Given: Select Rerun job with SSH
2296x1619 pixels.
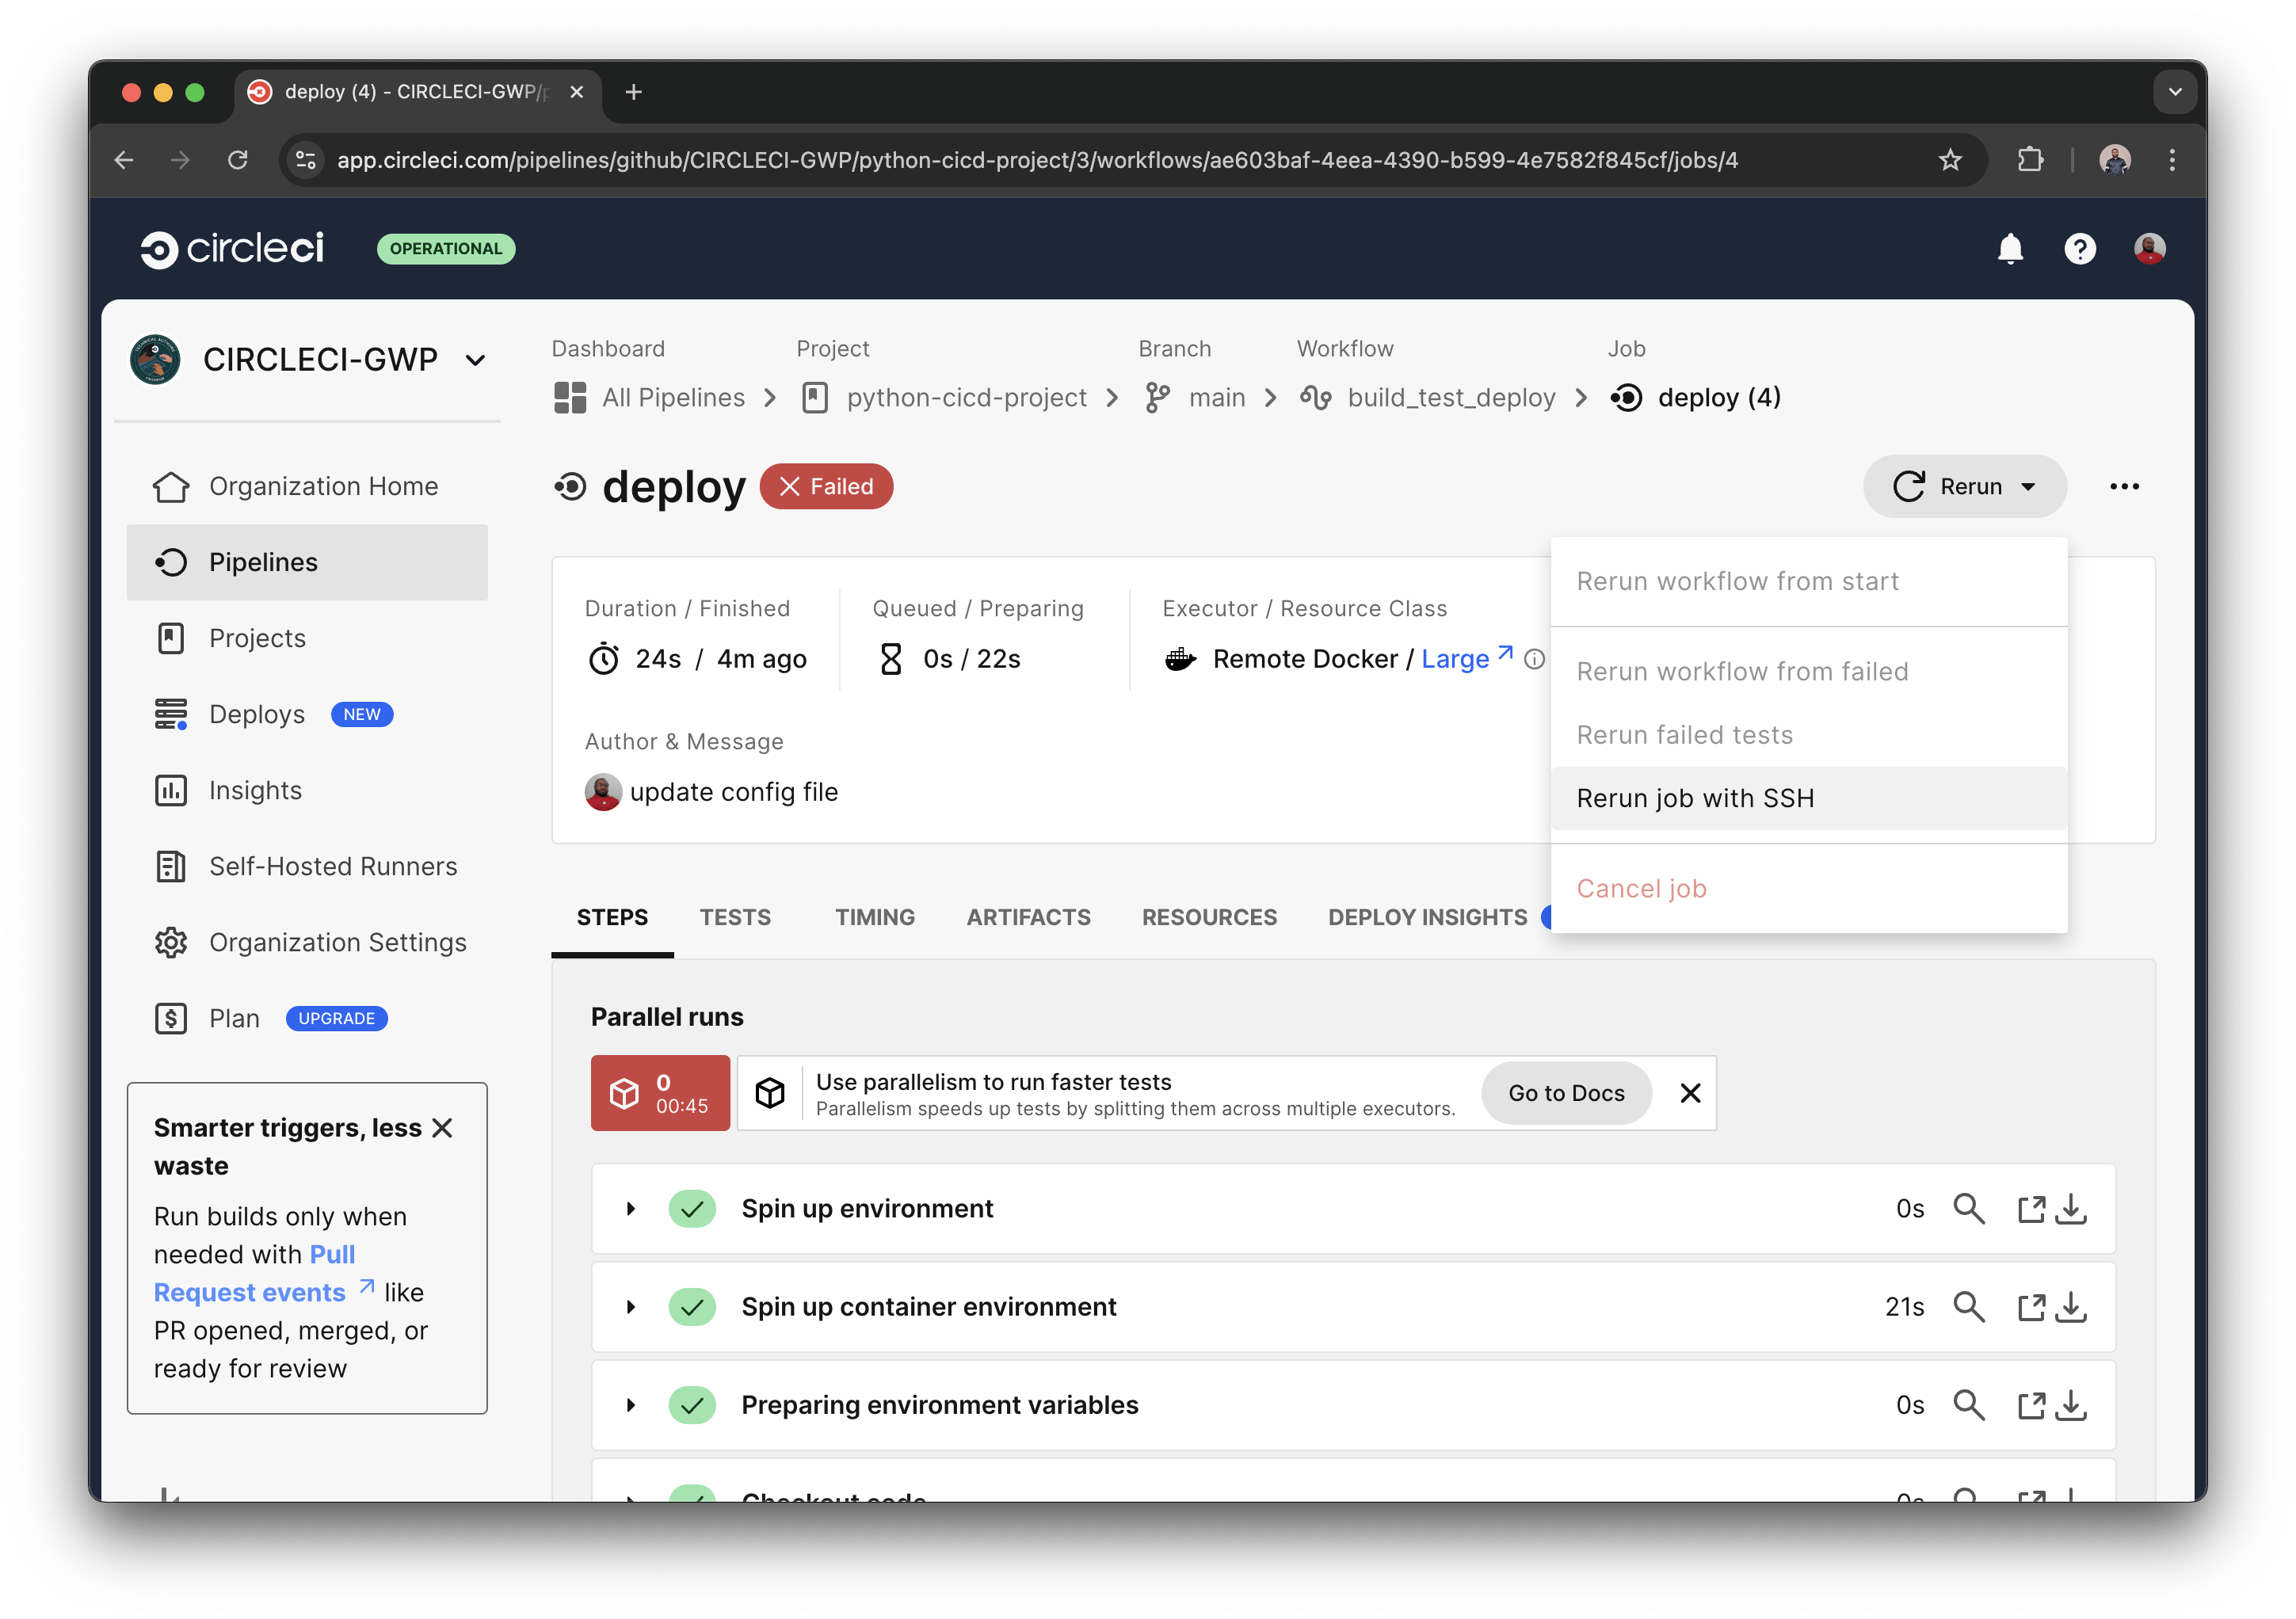Looking at the screenshot, I should [x=1695, y=798].
